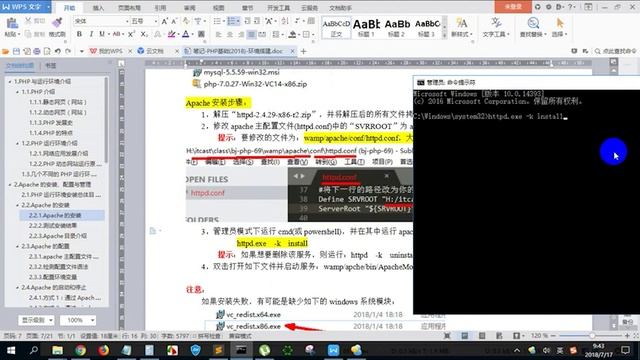Open the WPS 文字 application menu
Screen dimensions: 640x360
coord(25,7)
